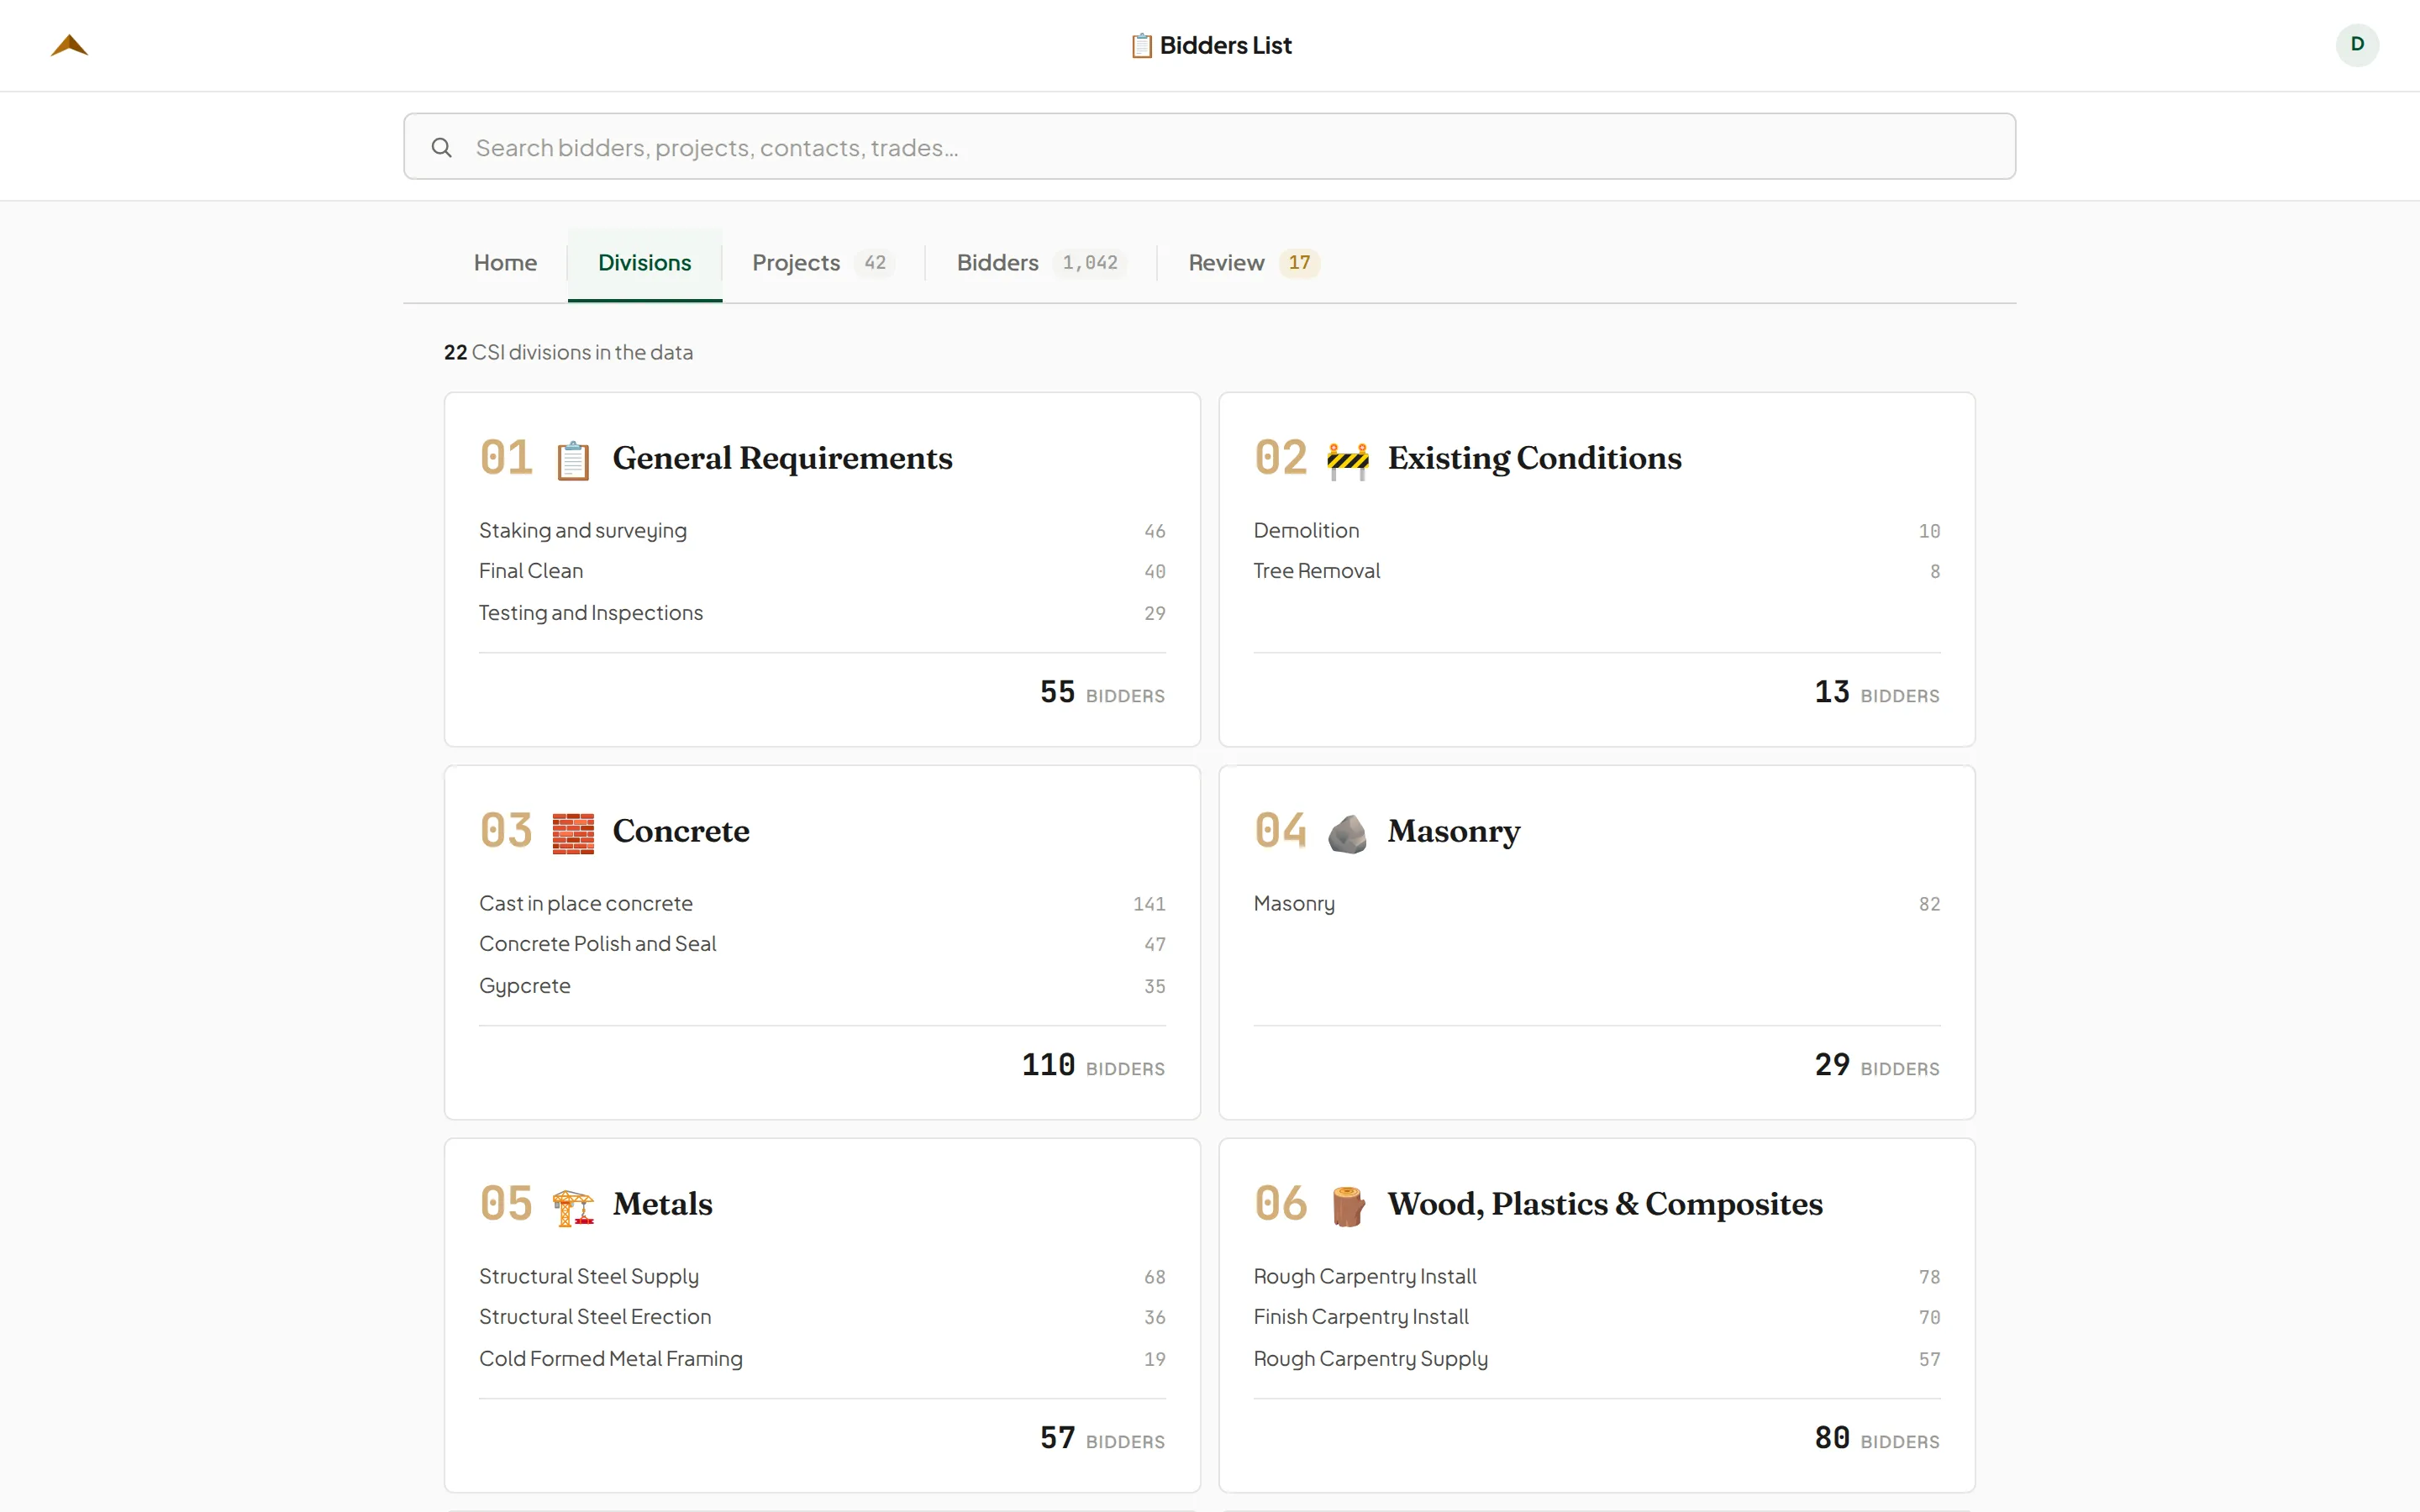This screenshot has height=1512, width=2420.
Task: Select the Divisions tab
Action: 645,263
